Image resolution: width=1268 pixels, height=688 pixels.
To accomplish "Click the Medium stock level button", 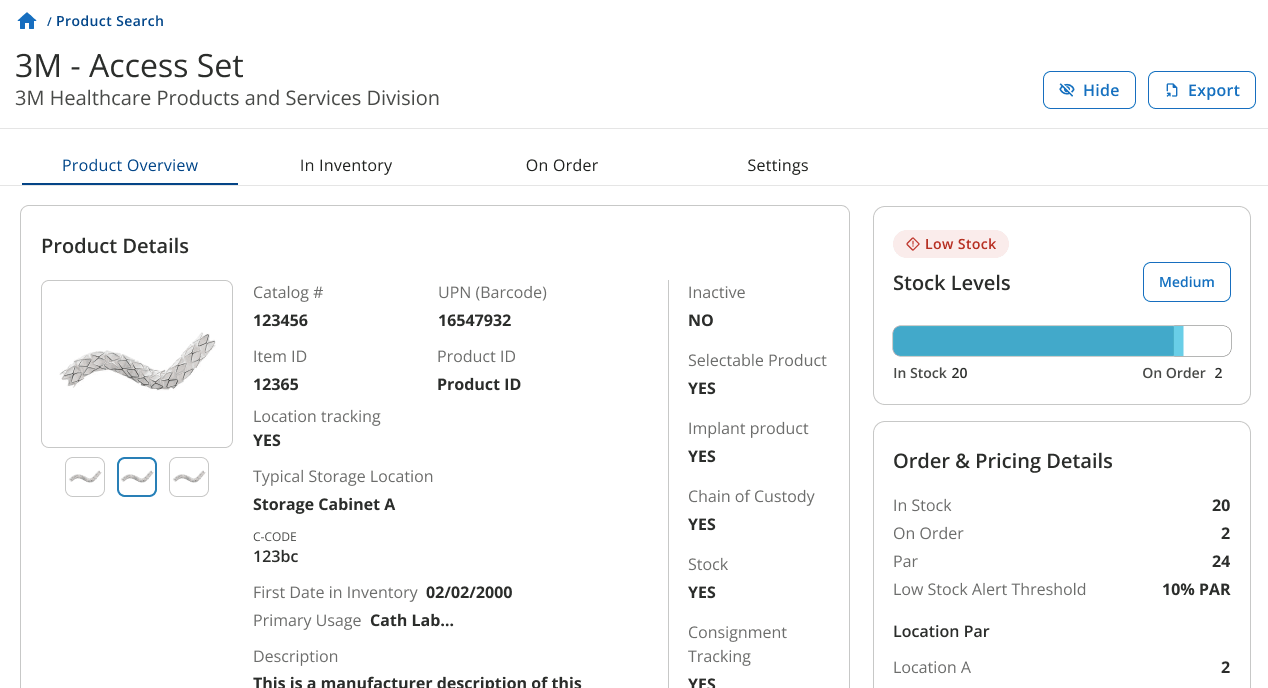I will point(1186,282).
